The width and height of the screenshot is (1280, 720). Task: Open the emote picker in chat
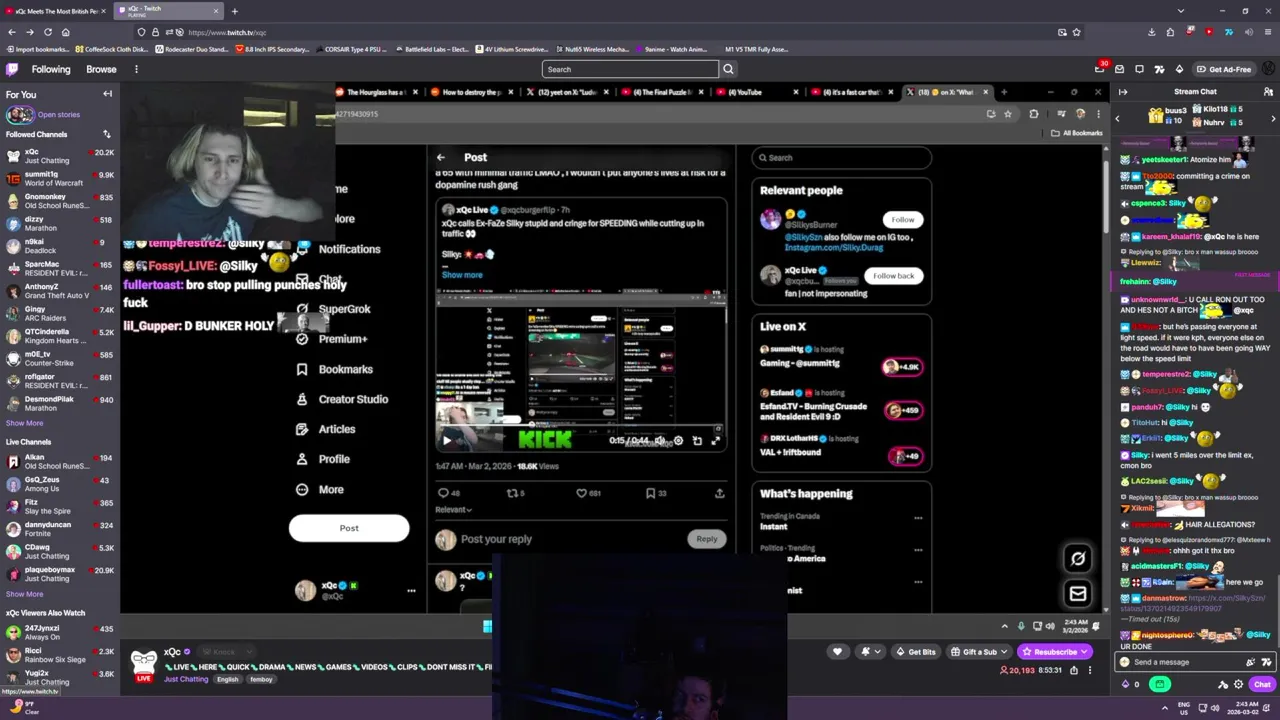[1266, 662]
